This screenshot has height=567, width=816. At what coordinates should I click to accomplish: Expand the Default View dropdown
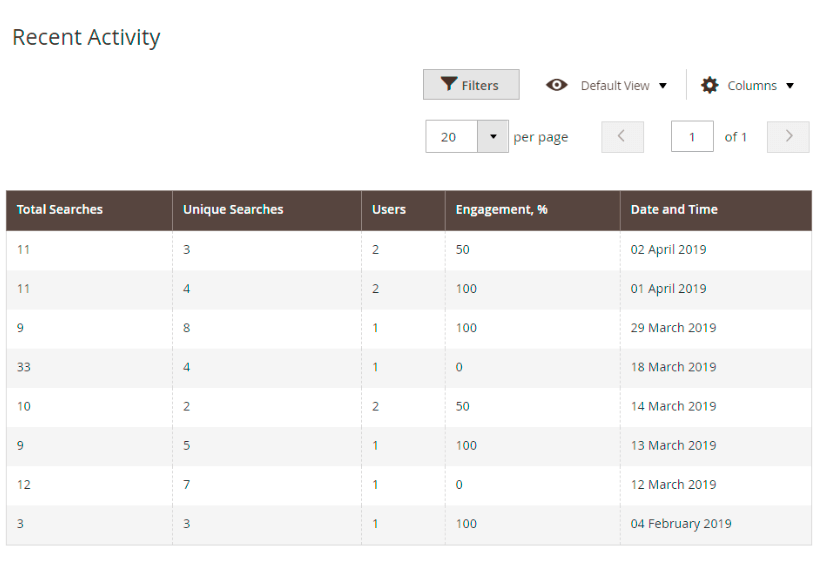(623, 86)
